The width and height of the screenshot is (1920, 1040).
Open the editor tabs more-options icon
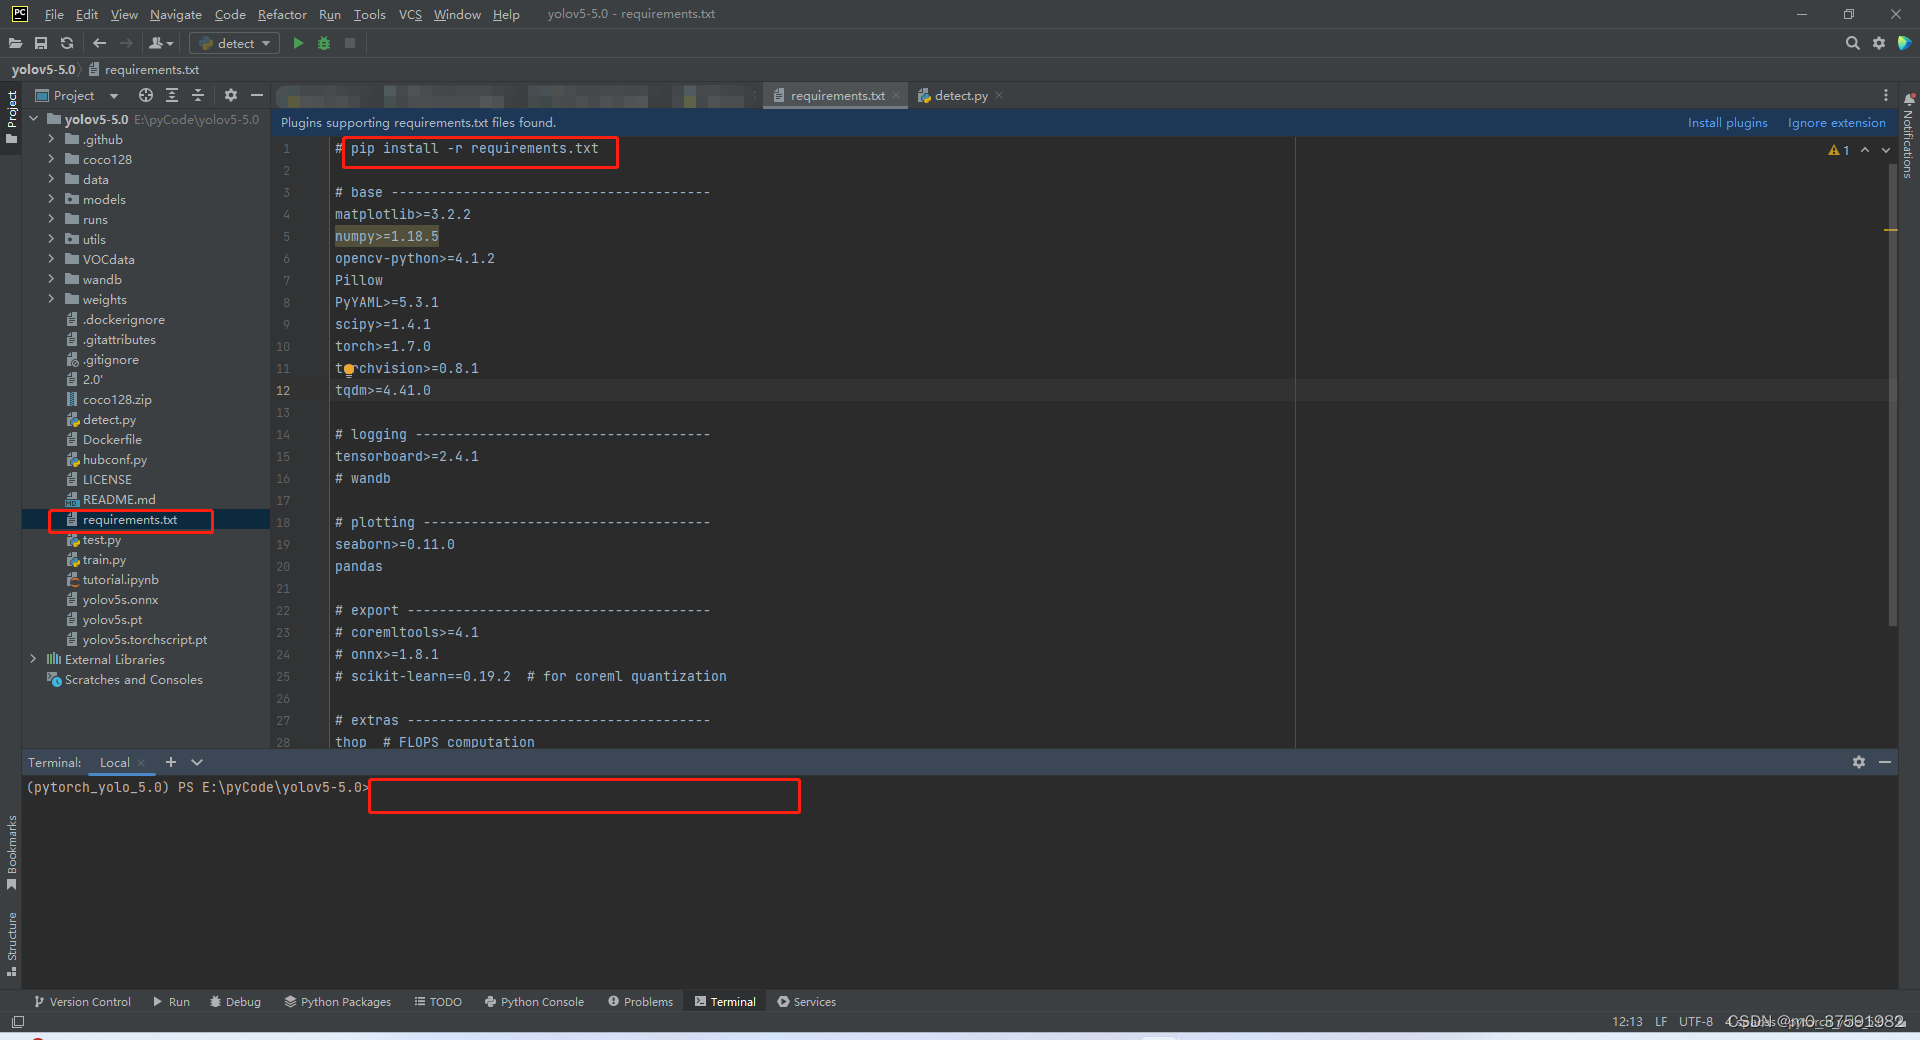[1886, 95]
